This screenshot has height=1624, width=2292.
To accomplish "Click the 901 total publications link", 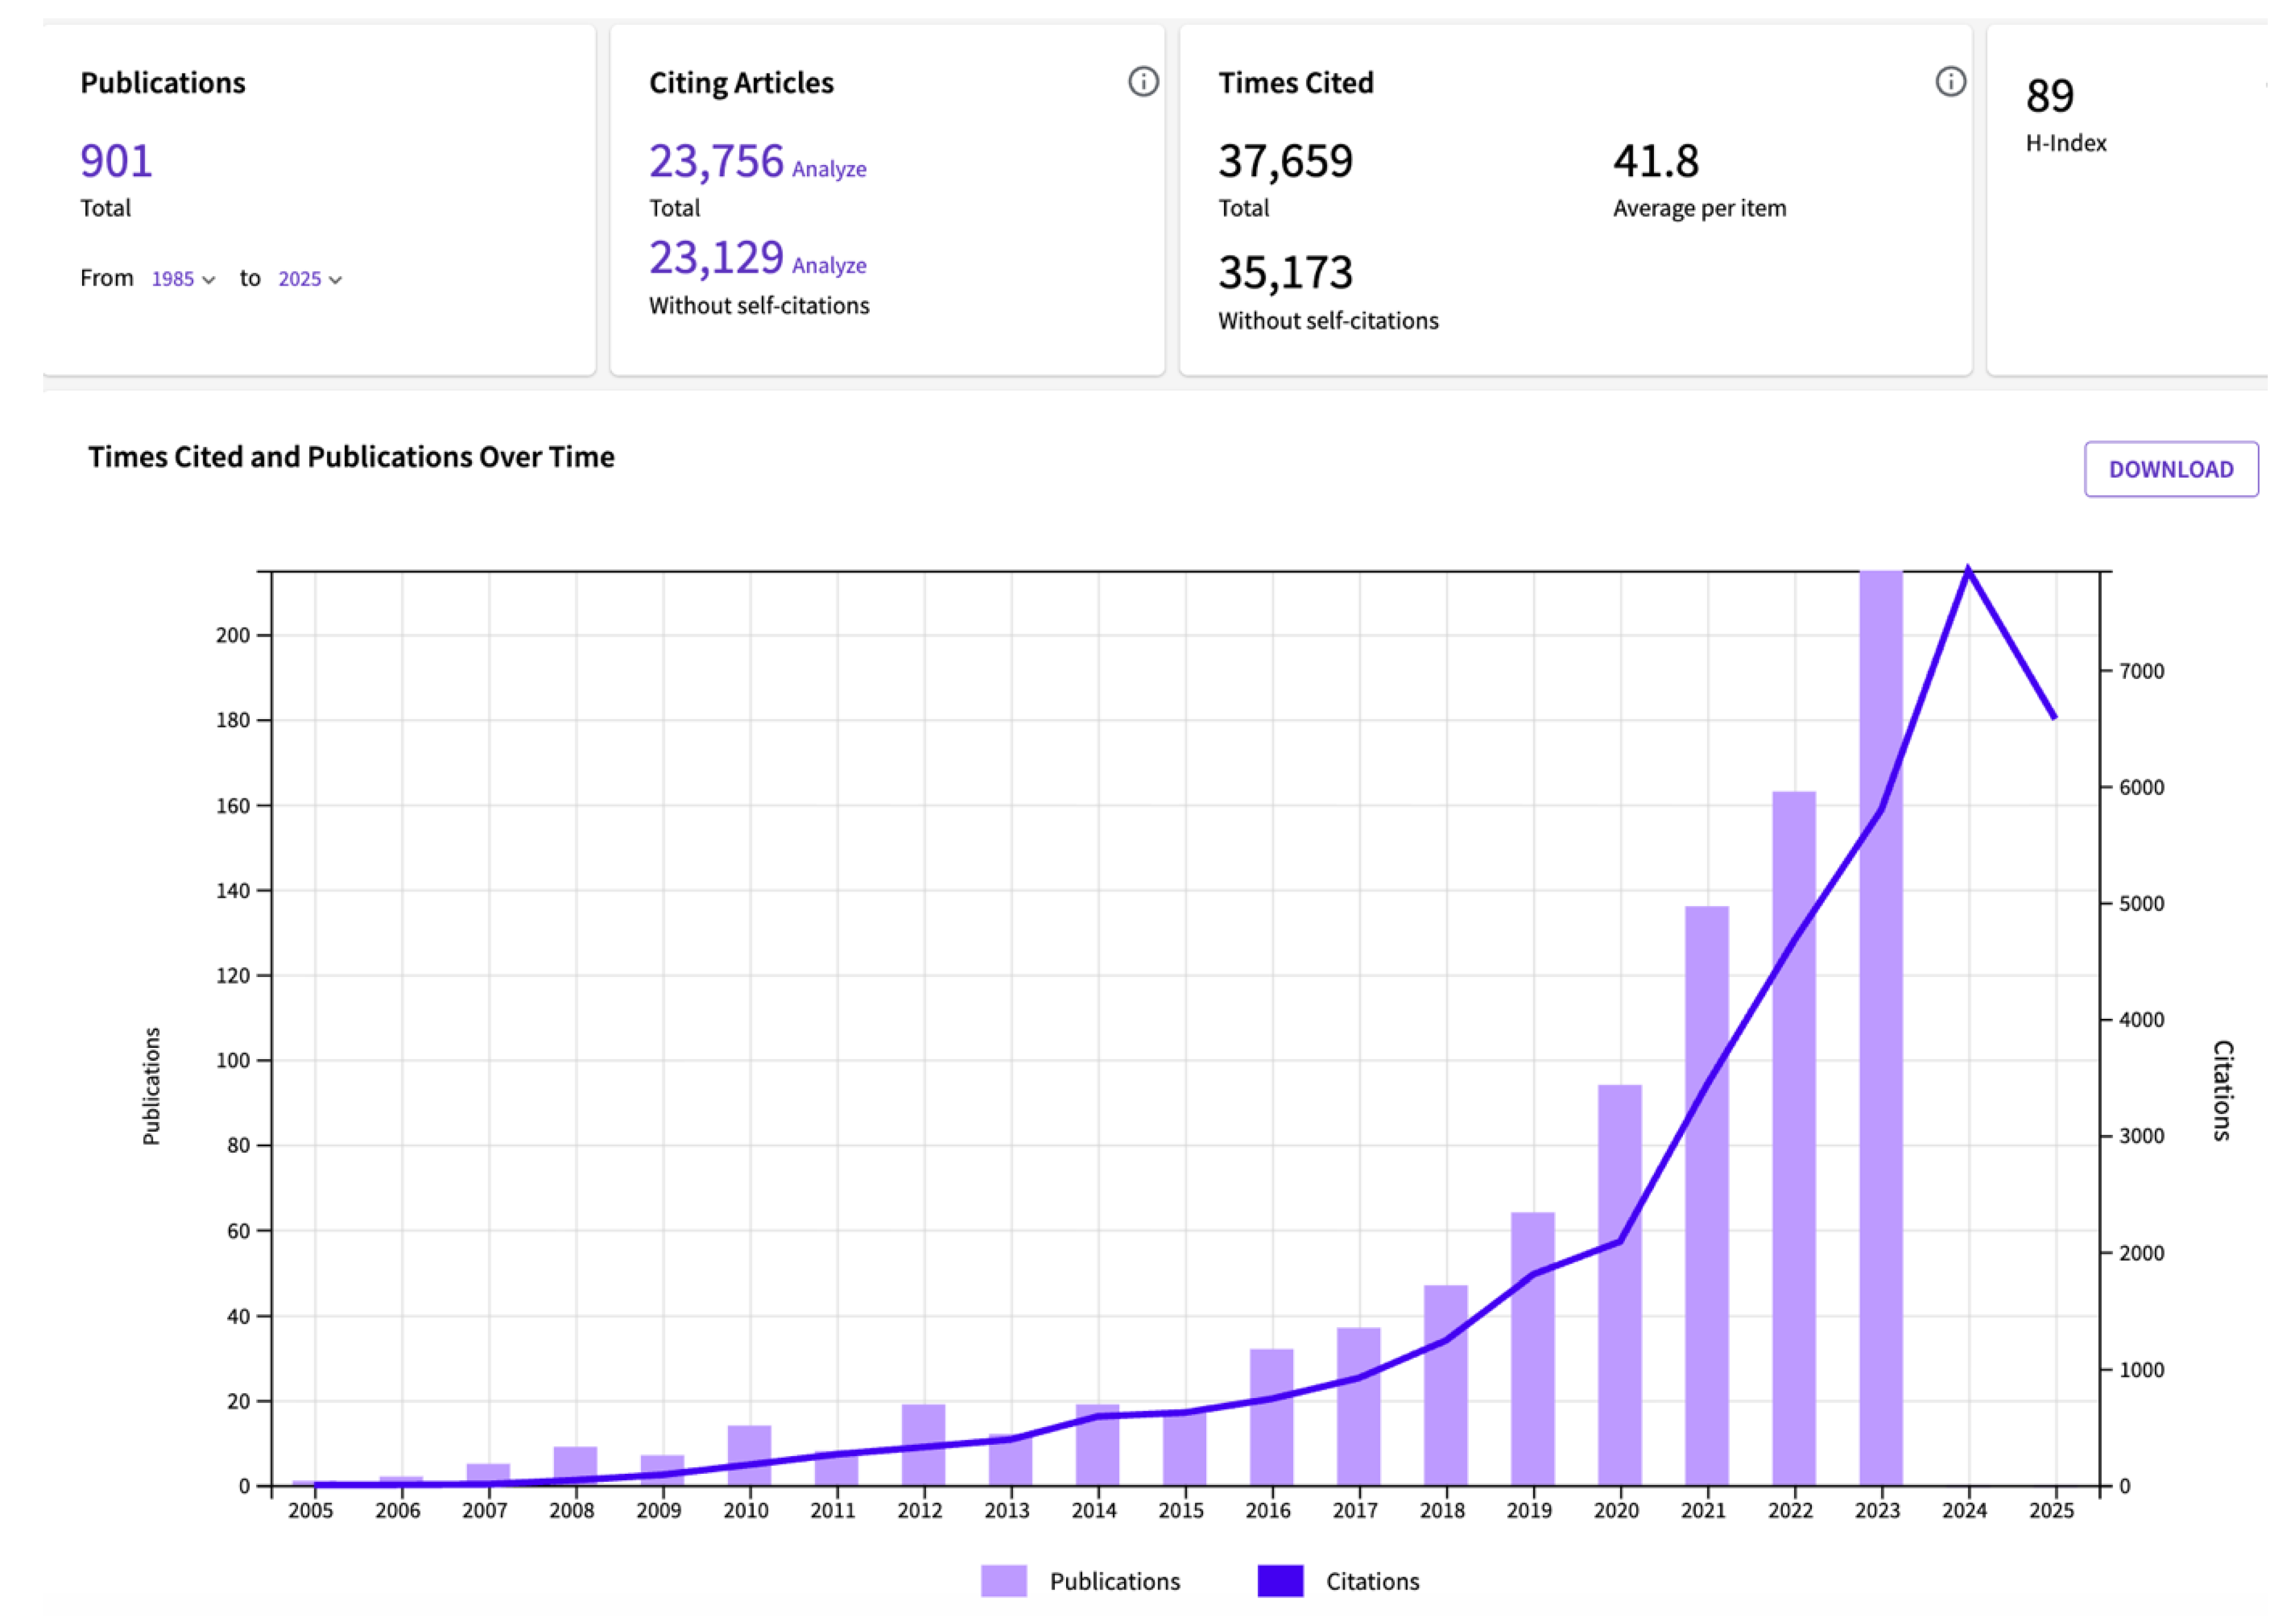I will [116, 161].
